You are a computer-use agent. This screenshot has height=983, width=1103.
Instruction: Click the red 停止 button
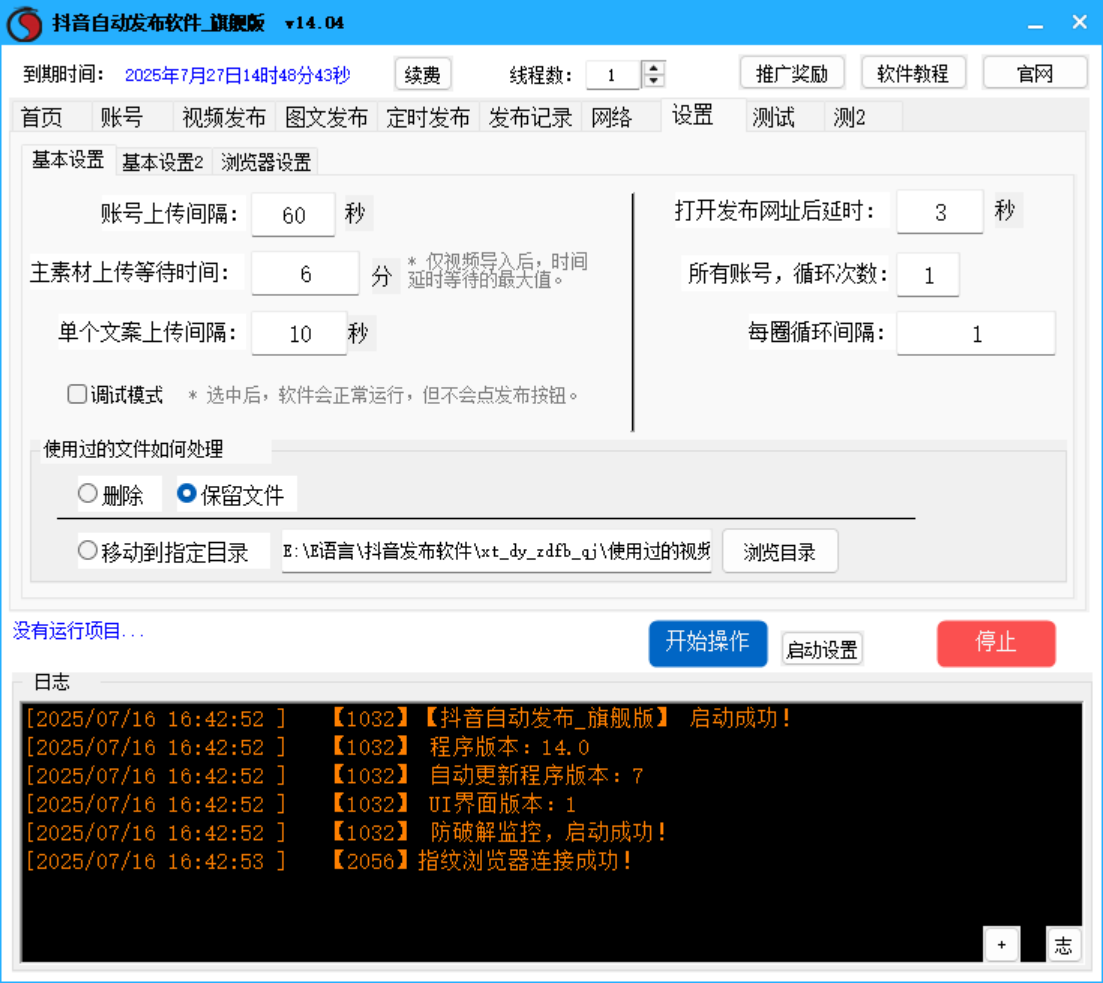pos(995,642)
